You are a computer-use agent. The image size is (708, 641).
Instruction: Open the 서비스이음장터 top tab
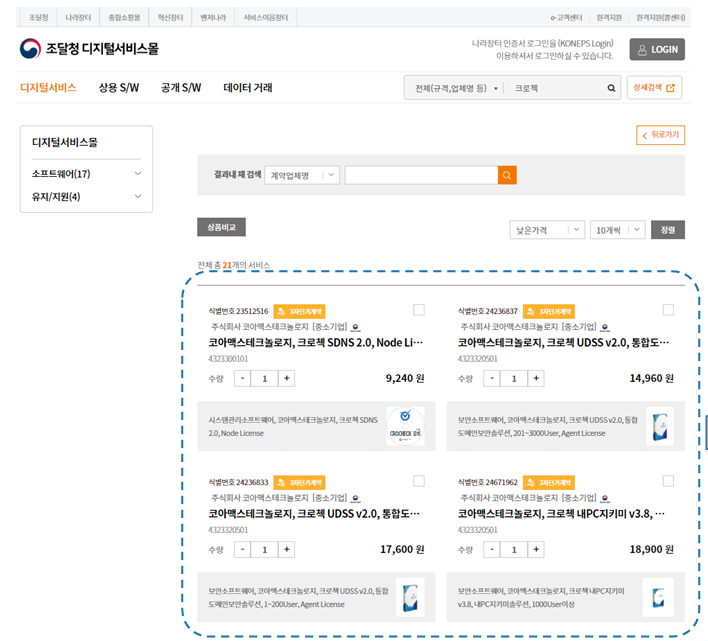(266, 17)
